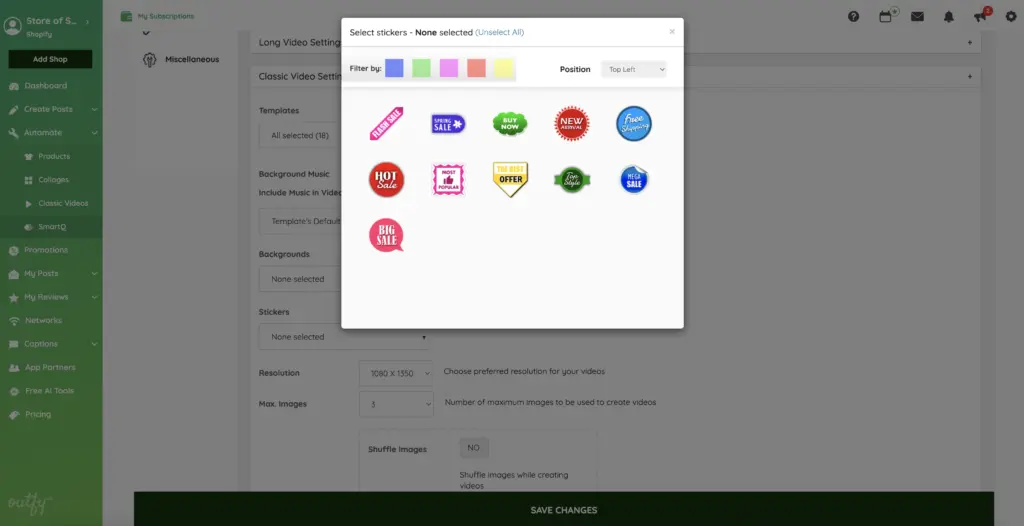The height and width of the screenshot is (526, 1024).
Task: Open the mail envelope icon
Action: [x=917, y=16]
